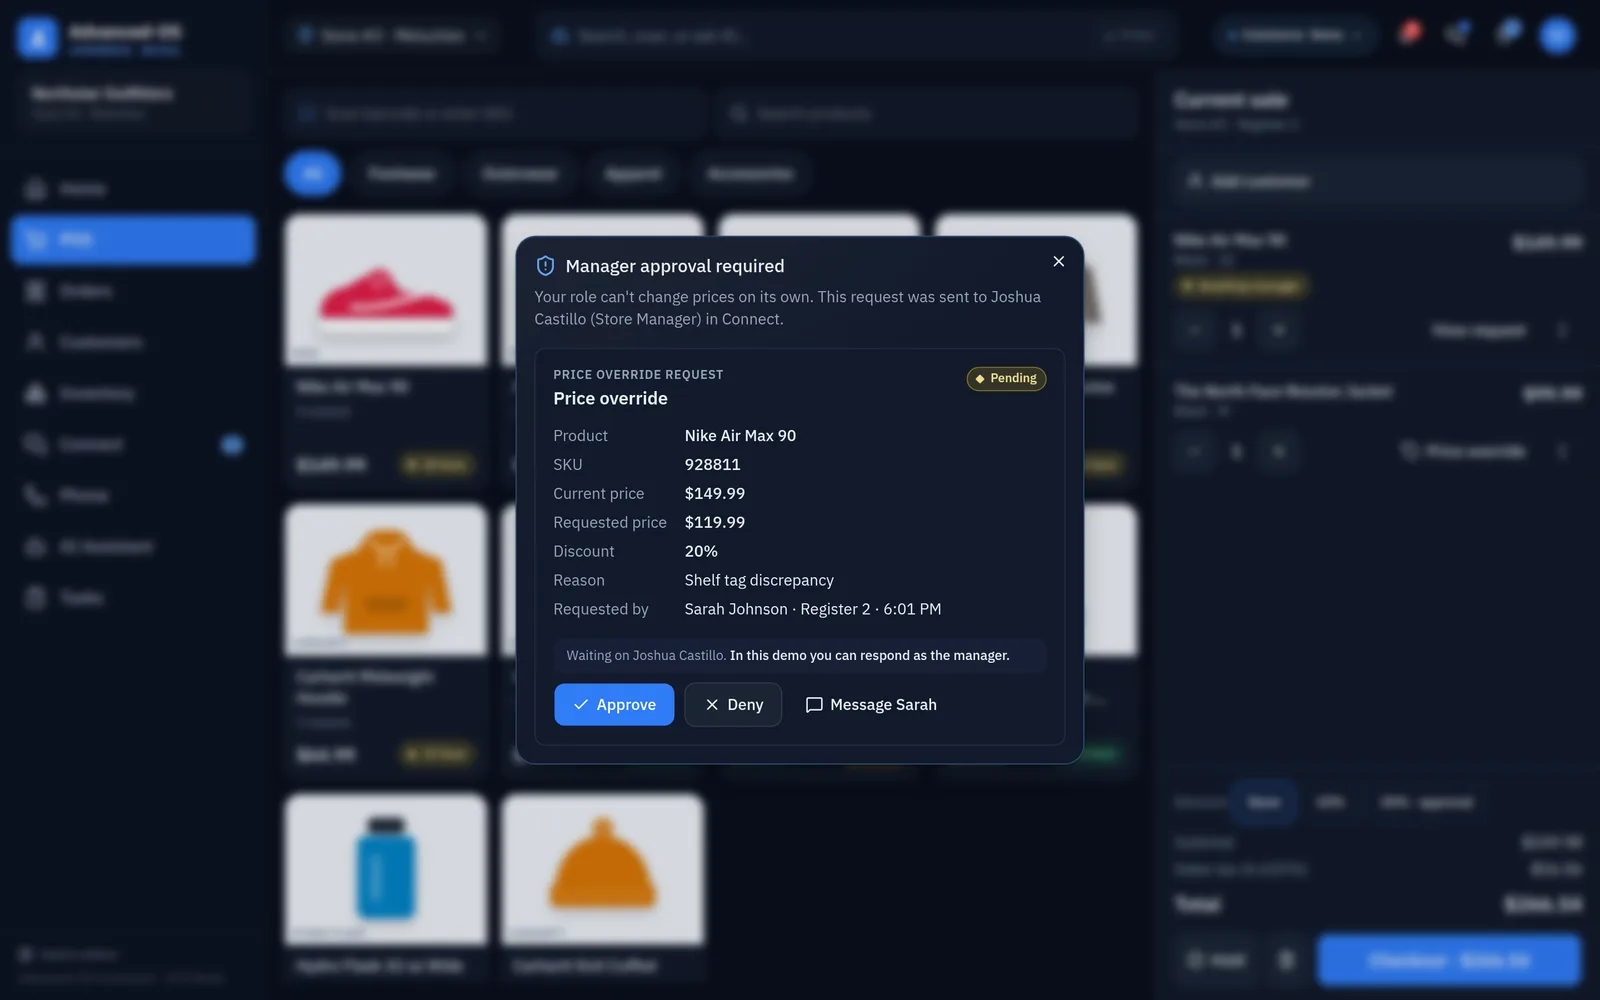Select requested price '$119.99'

coord(714,523)
